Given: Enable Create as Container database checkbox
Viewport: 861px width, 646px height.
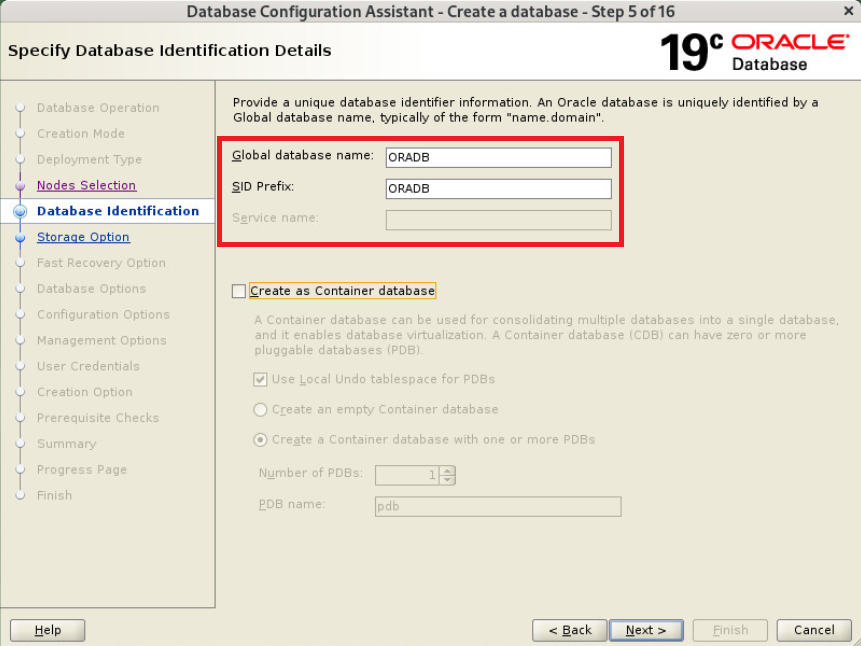Looking at the screenshot, I should 238,291.
